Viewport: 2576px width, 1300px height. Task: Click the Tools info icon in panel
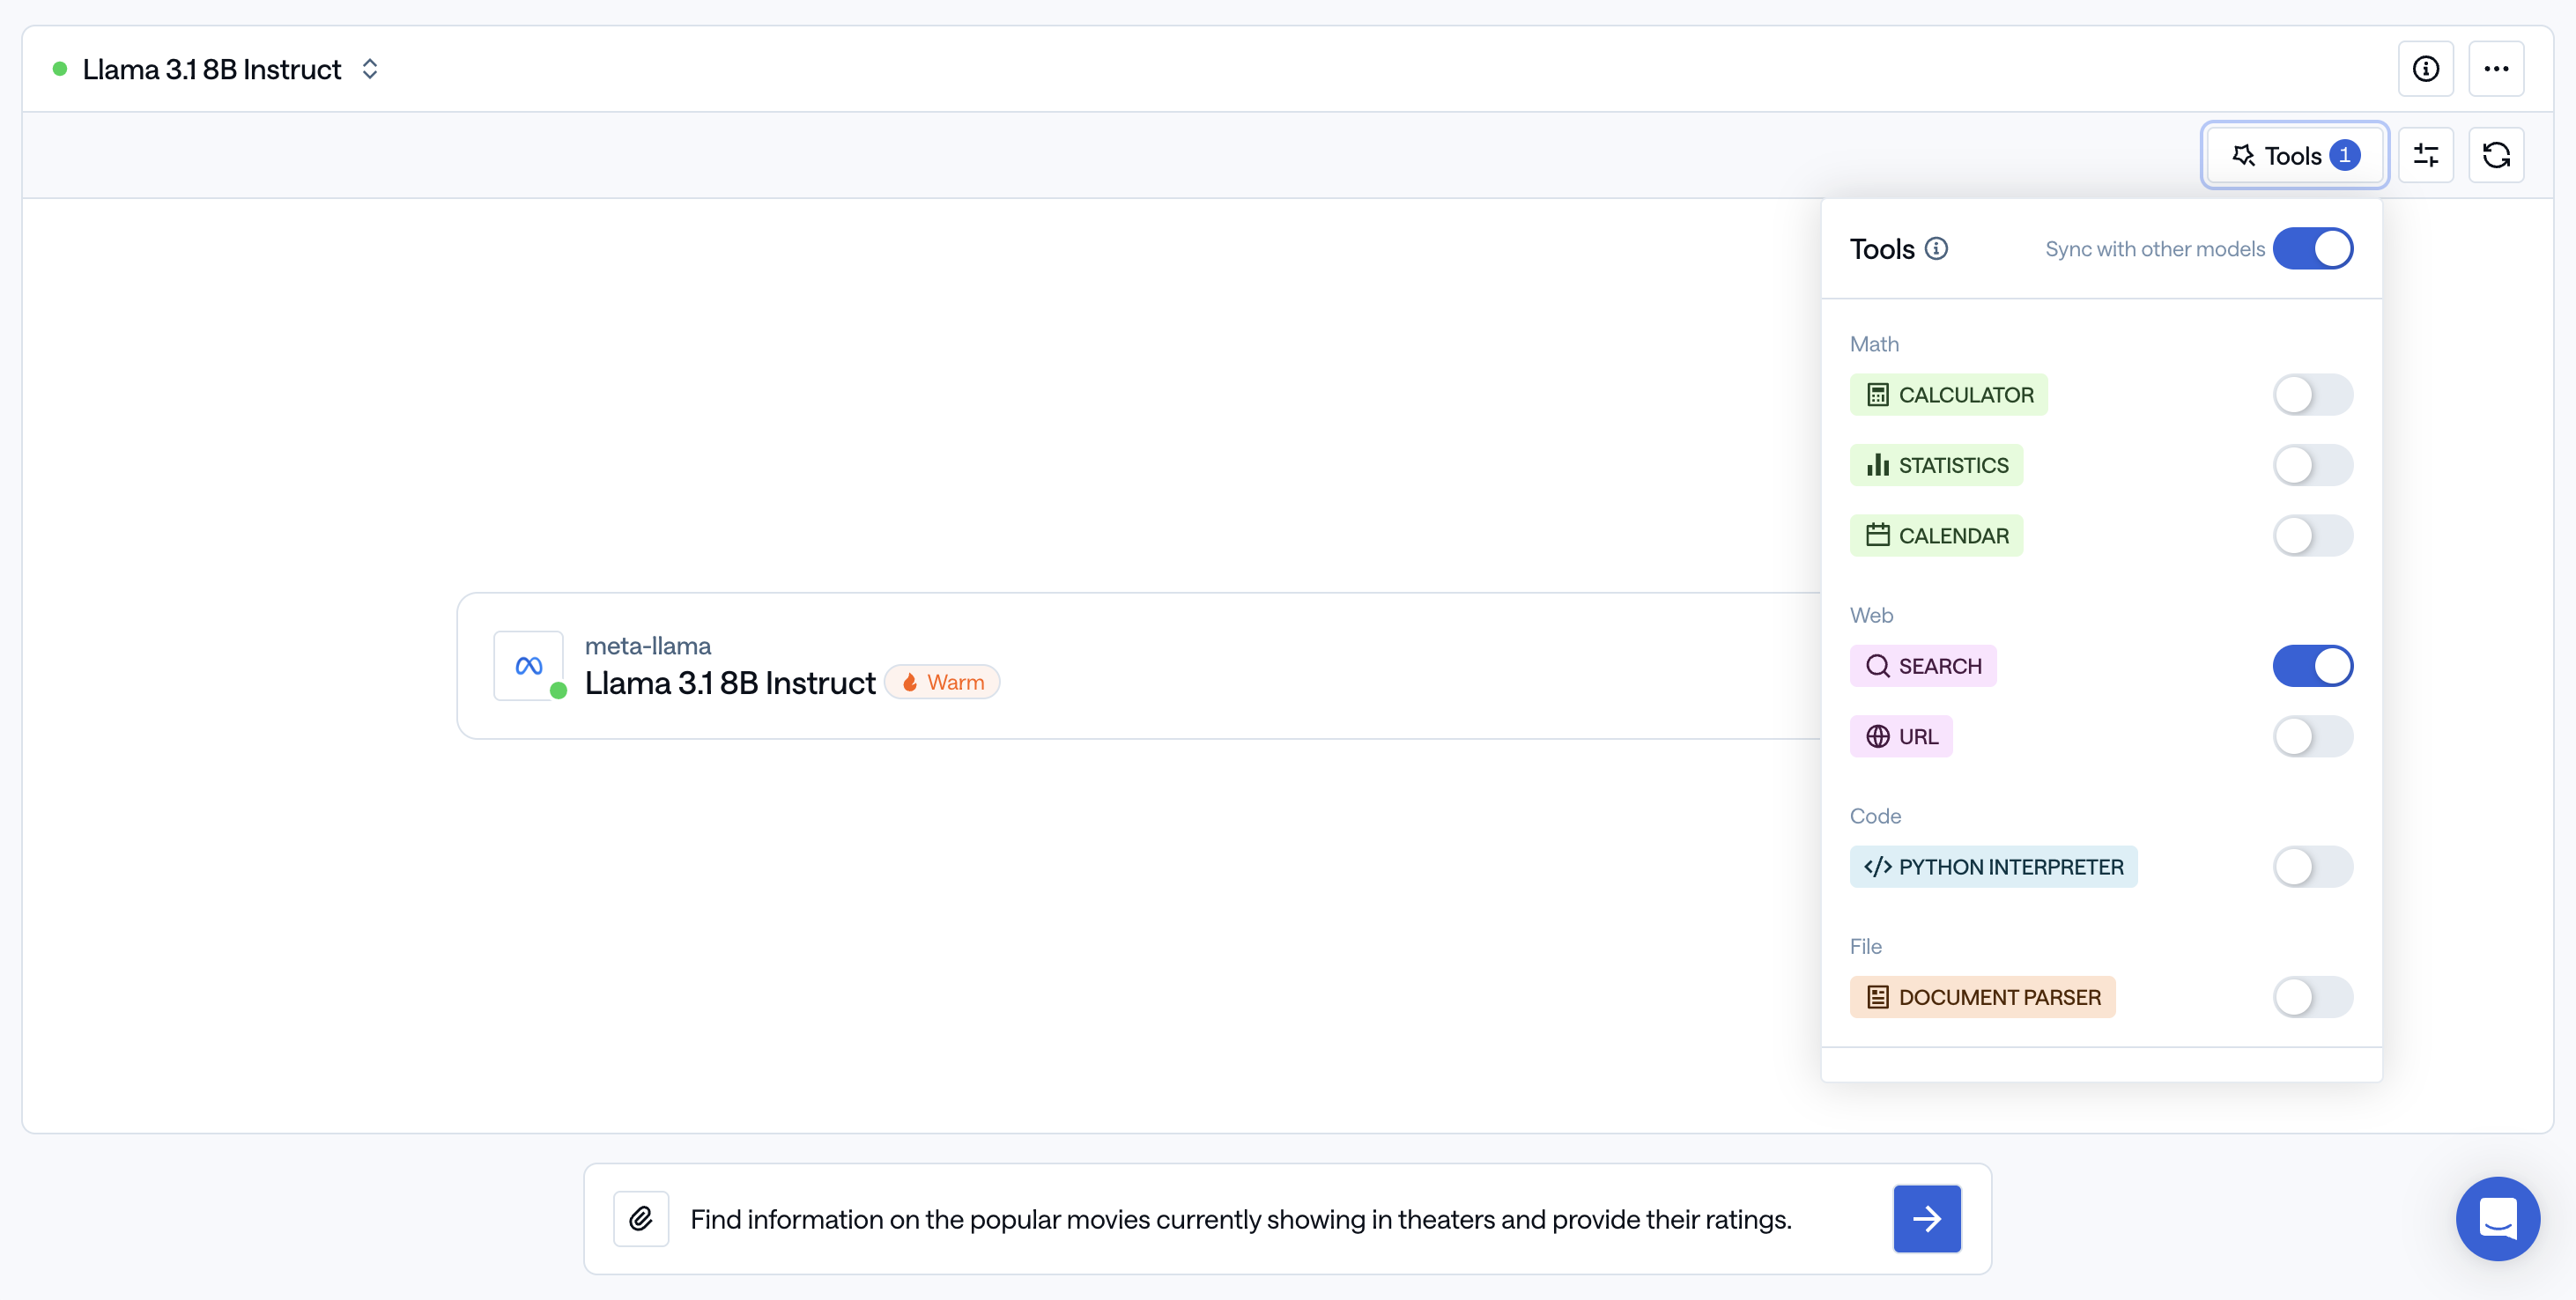pyautogui.click(x=1936, y=249)
